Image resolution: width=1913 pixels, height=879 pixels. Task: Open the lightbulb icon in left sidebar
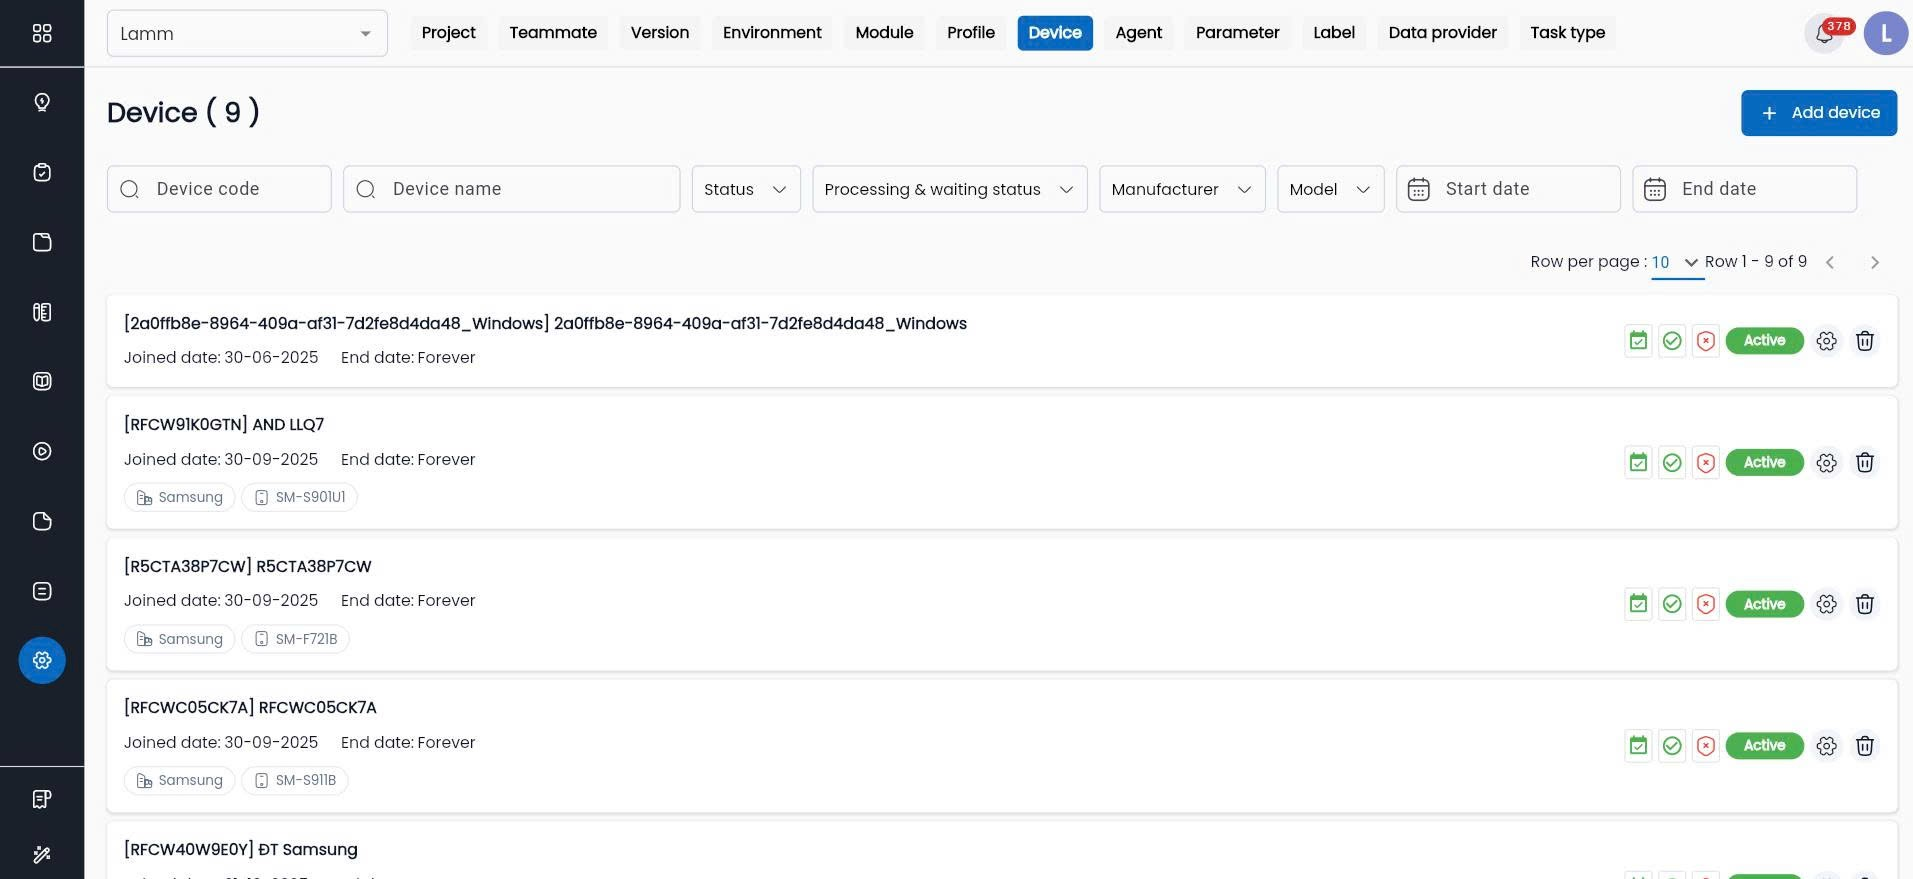click(42, 102)
